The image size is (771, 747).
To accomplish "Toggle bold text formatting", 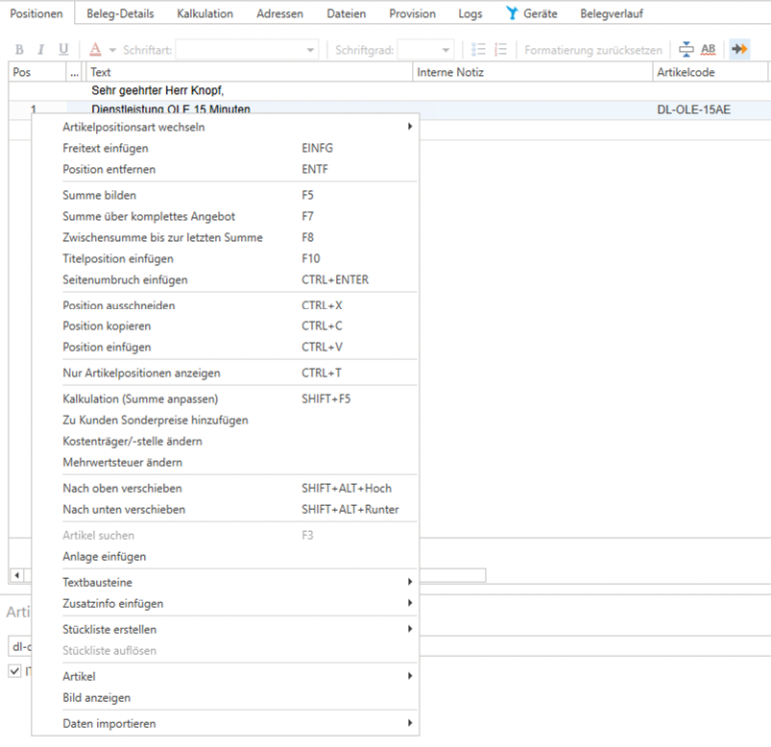I will 19,49.
